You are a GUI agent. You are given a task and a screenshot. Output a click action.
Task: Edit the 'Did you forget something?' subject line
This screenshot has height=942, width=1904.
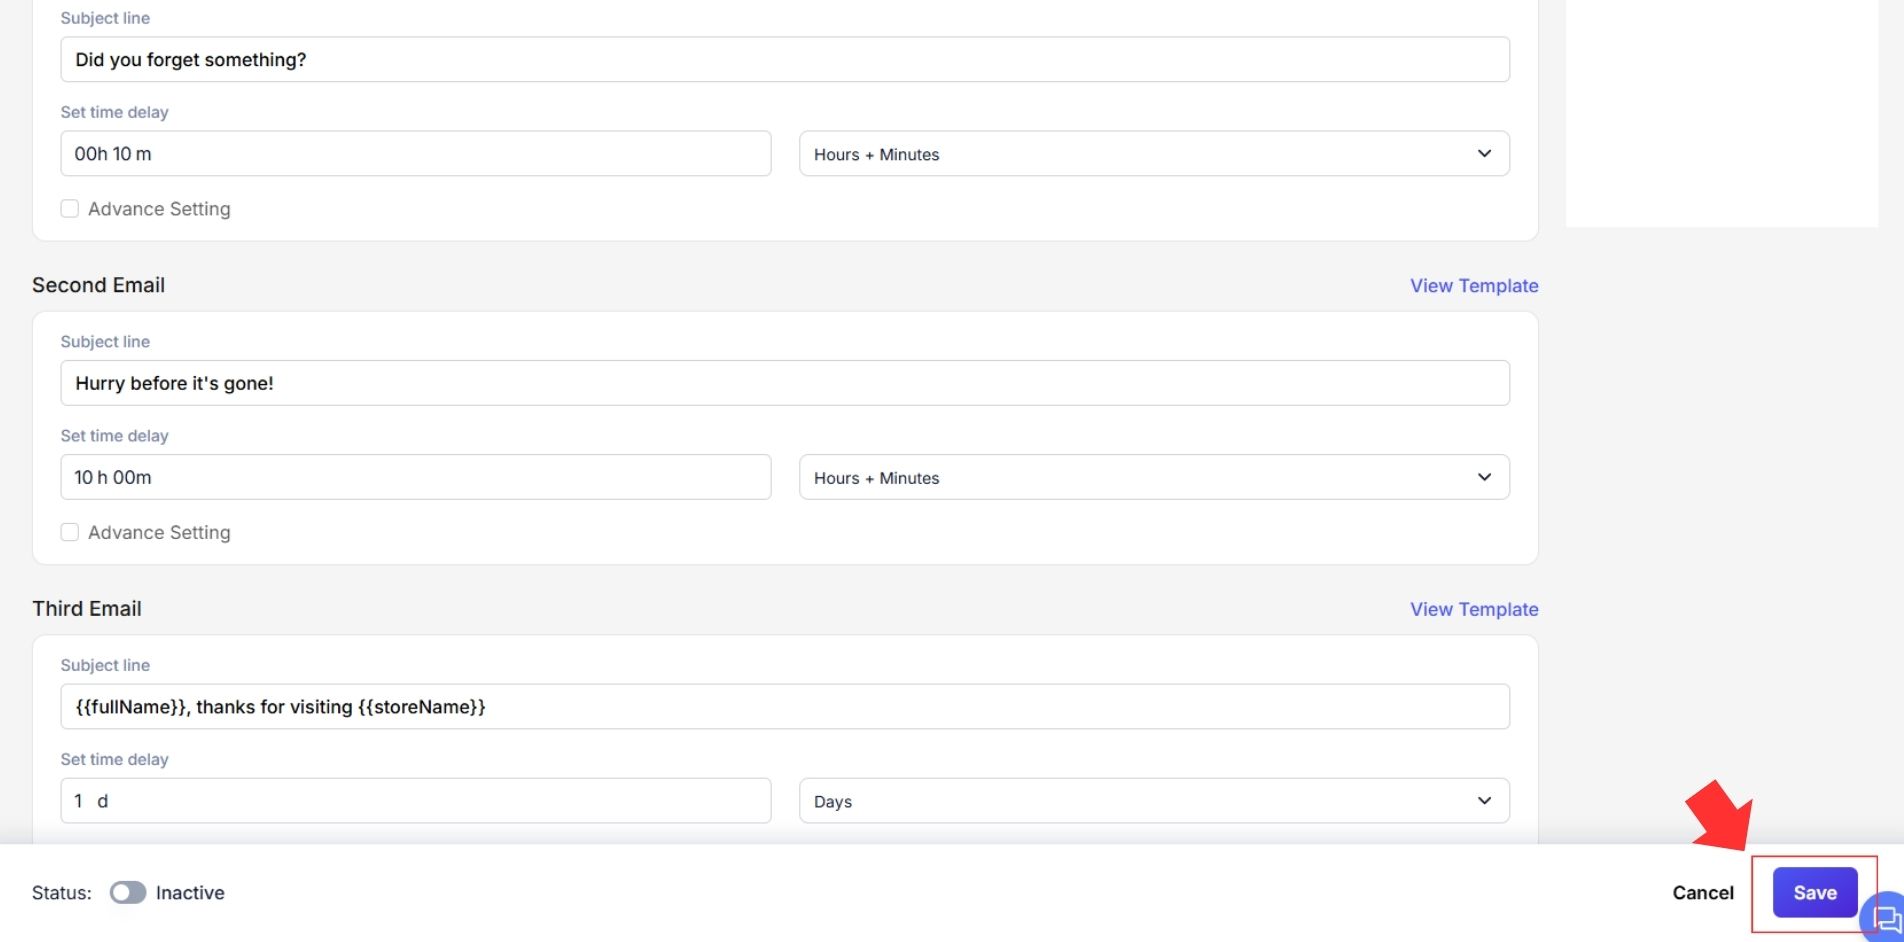click(784, 60)
